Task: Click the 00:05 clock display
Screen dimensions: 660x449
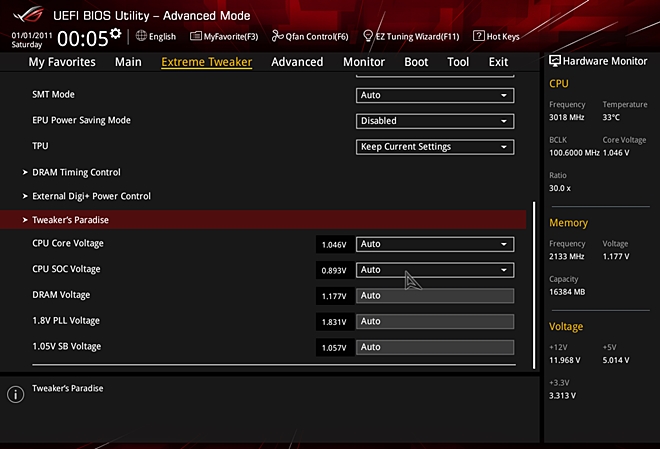Action: 83,39
